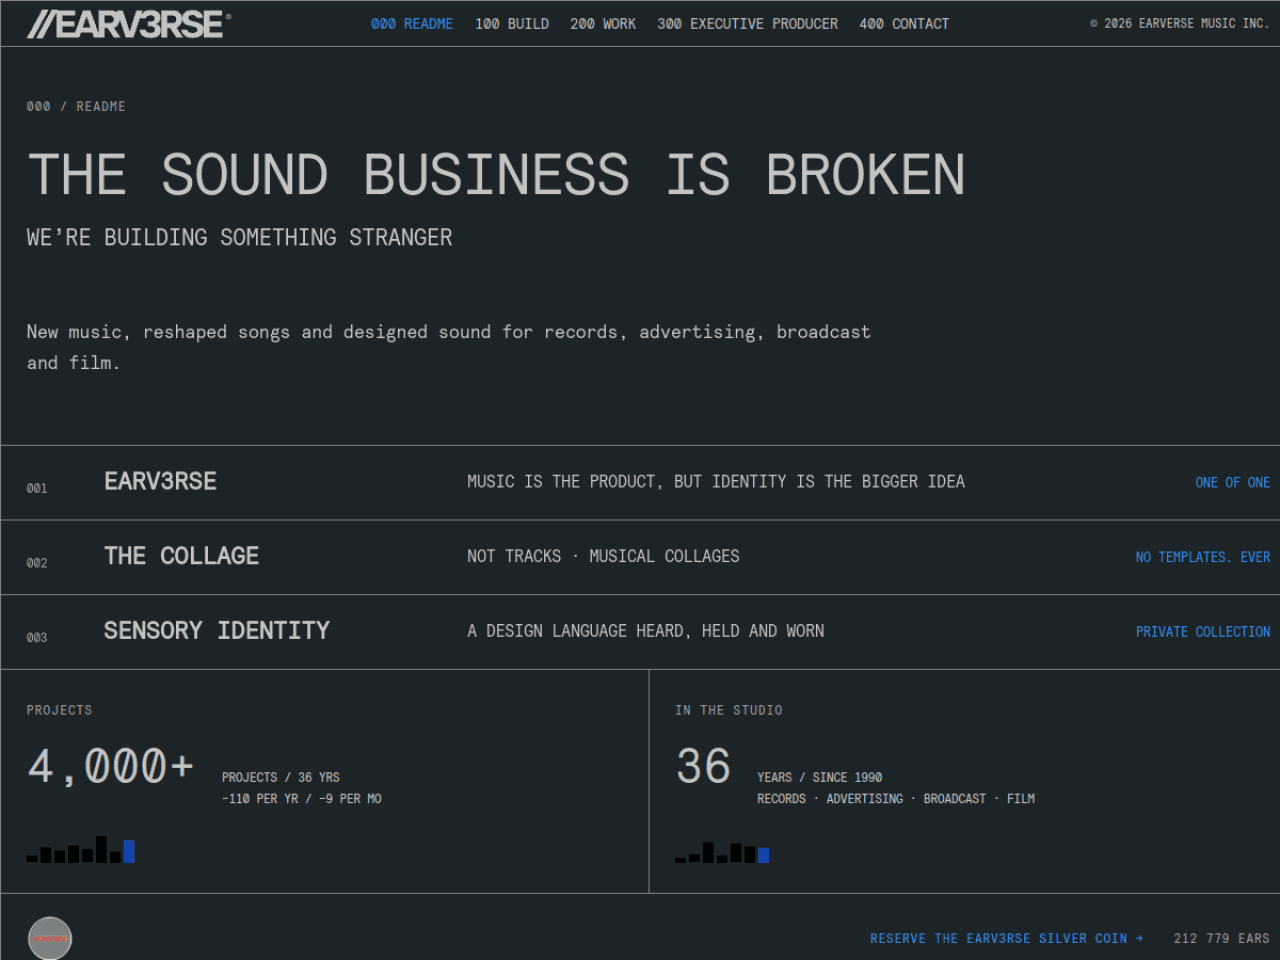The image size is (1280, 960).
Task: Click the IN THE STUDIO section label
Action: [728, 710]
